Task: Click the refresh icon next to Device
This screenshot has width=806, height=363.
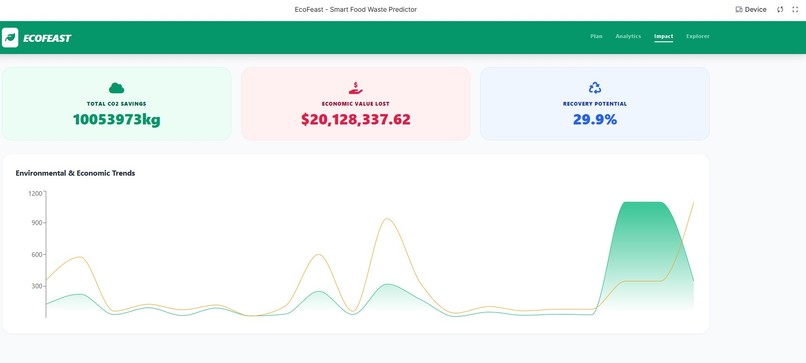Action: (780, 9)
